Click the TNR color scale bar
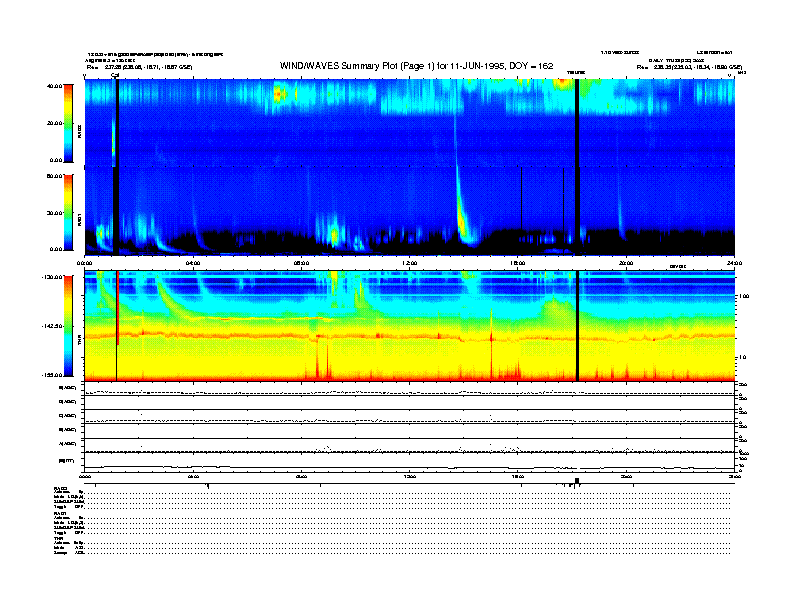 (68, 326)
